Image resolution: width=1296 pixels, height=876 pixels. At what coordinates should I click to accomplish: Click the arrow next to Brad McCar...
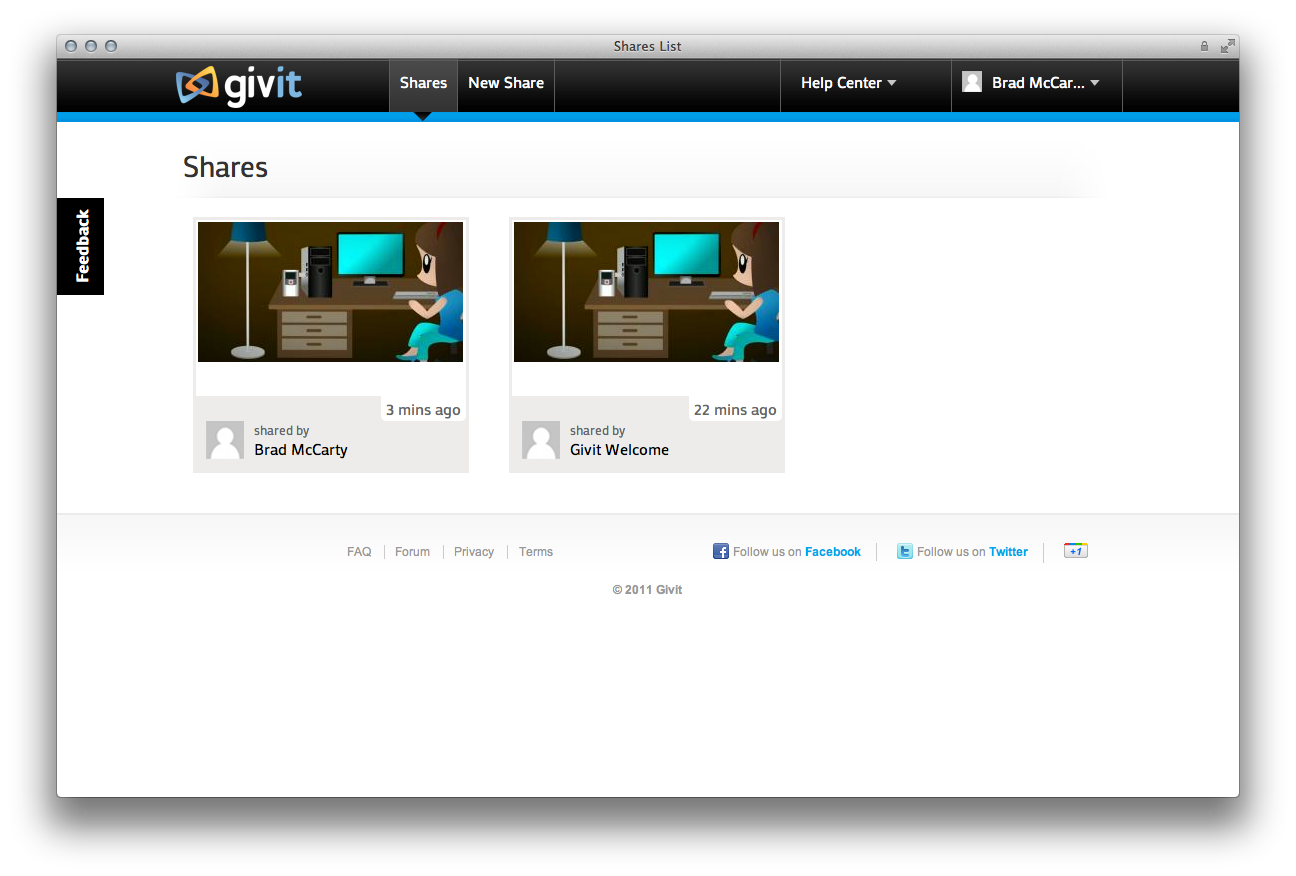click(1095, 83)
